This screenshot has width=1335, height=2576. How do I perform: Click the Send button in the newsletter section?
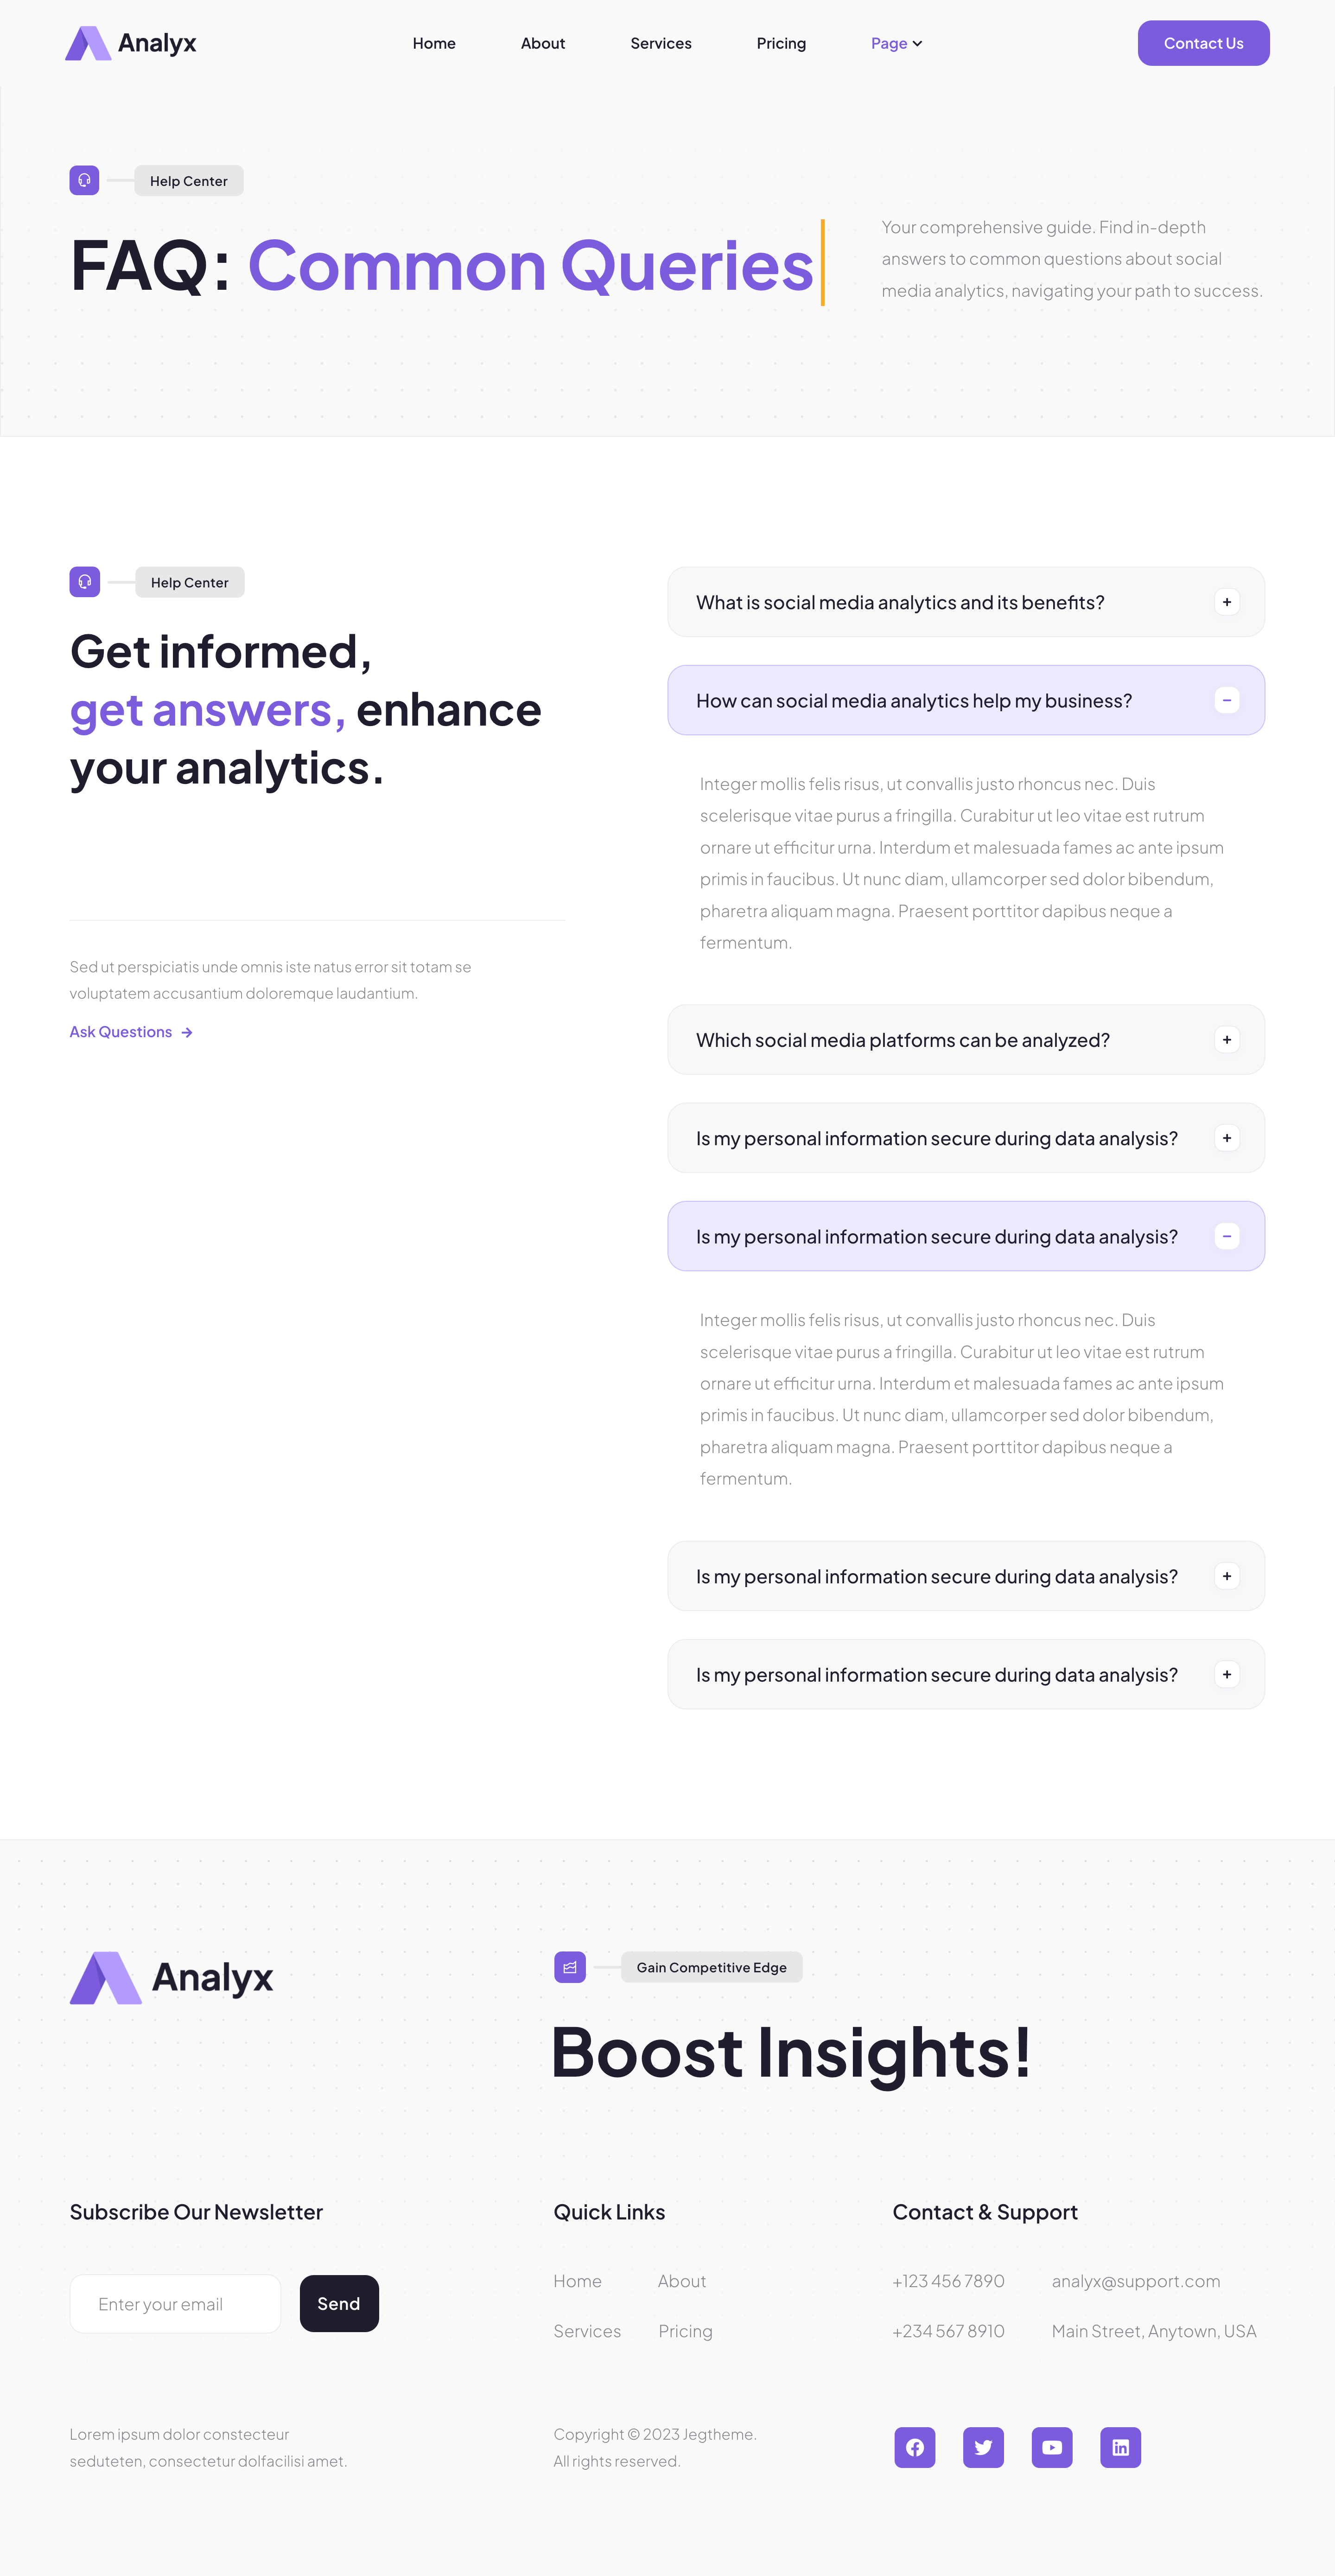click(x=338, y=2303)
